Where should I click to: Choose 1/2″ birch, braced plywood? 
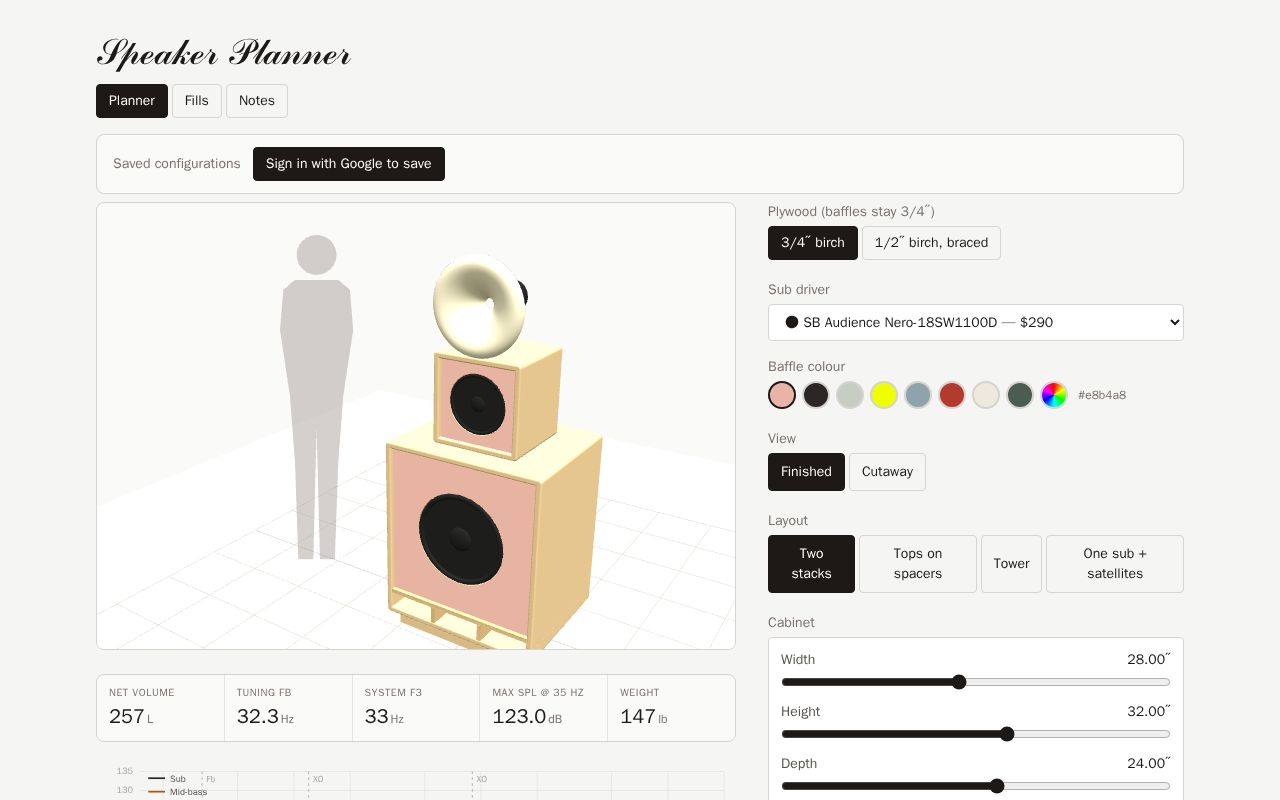pos(931,243)
